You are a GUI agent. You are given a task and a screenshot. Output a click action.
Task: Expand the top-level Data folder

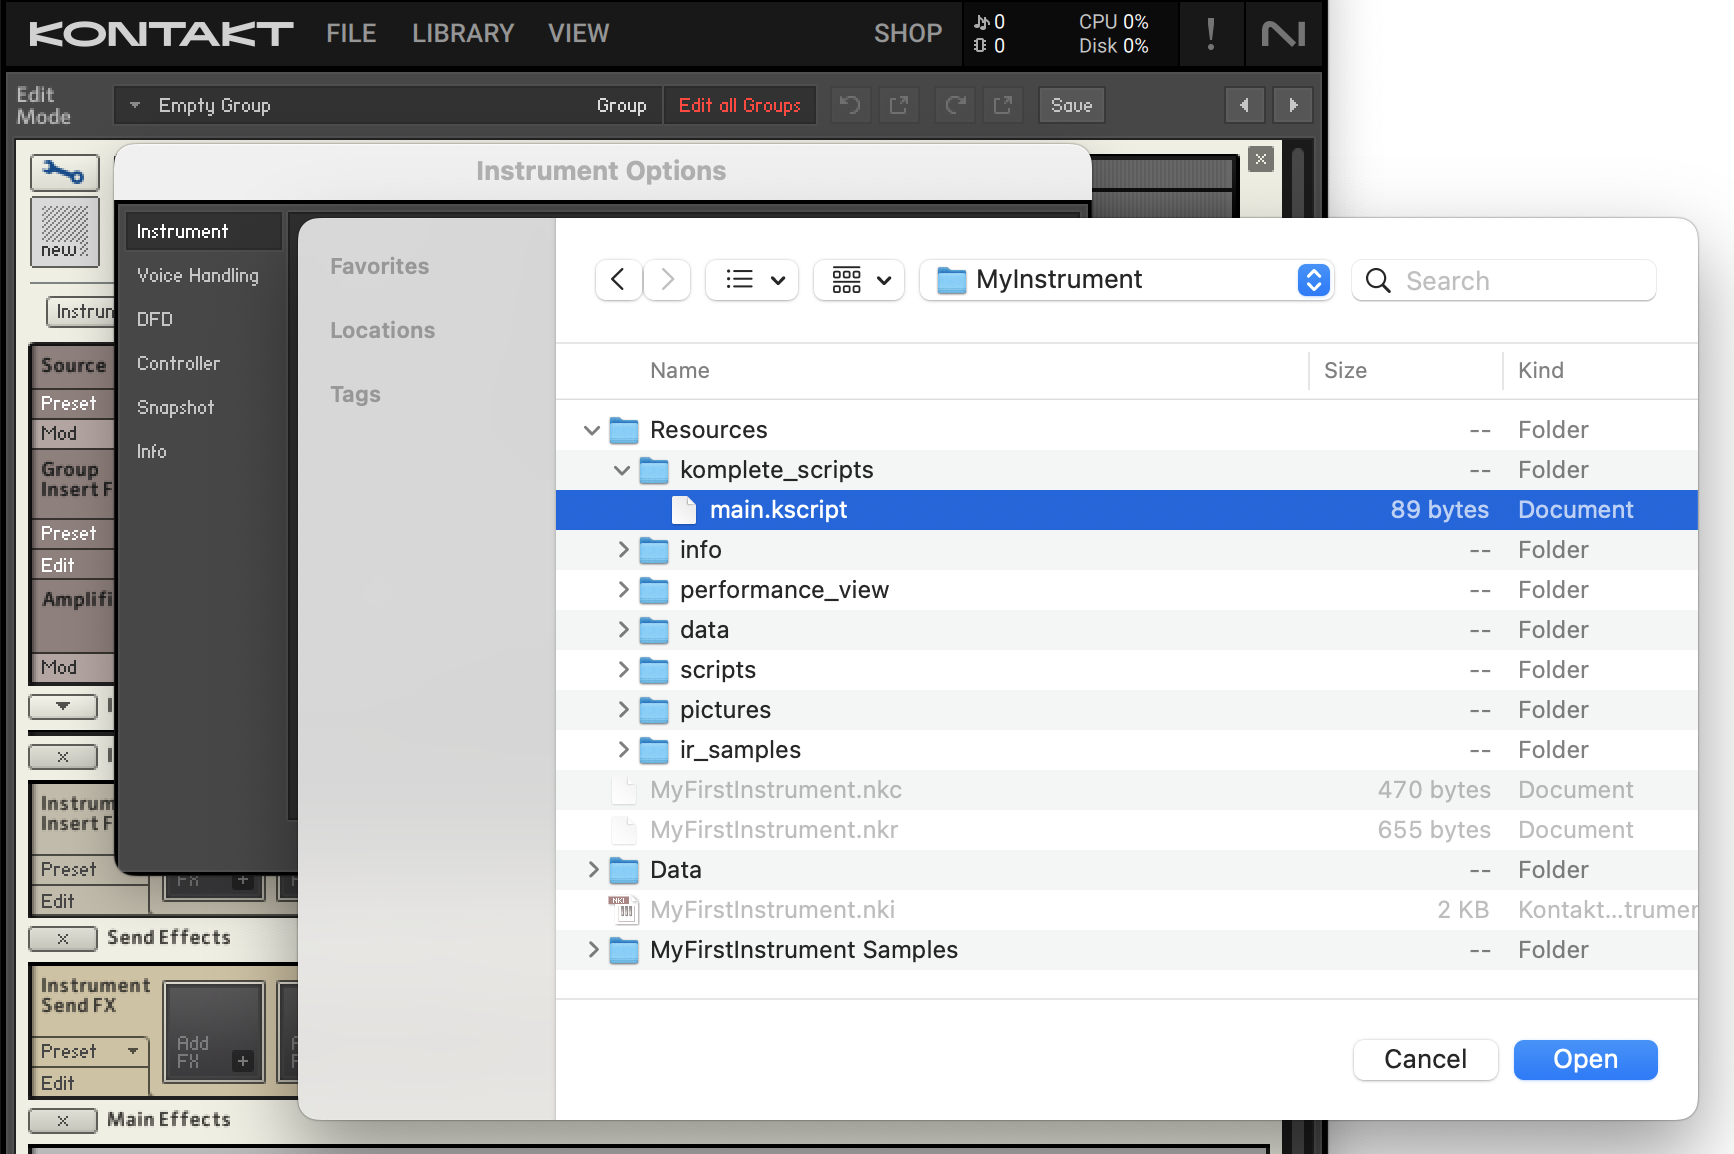pos(593,870)
